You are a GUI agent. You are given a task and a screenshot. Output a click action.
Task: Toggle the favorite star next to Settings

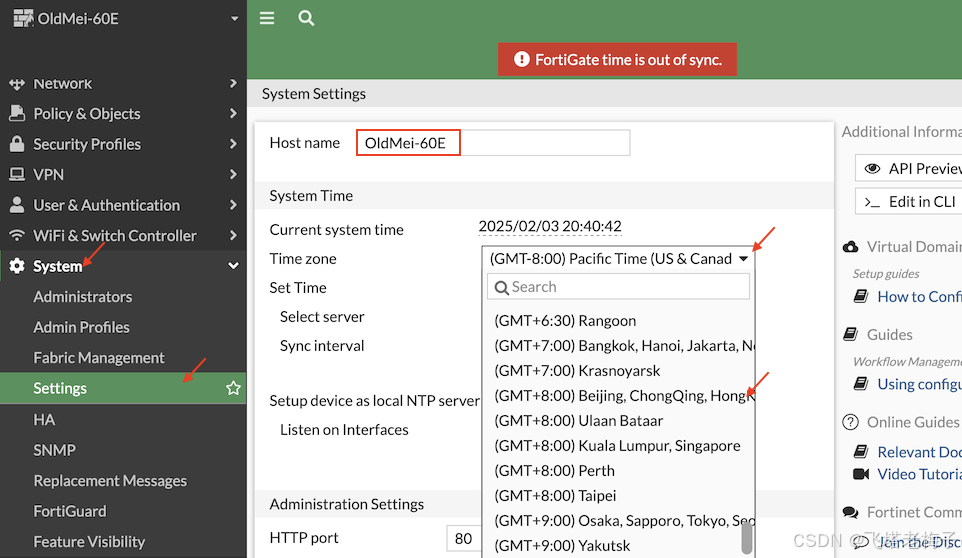(x=233, y=388)
